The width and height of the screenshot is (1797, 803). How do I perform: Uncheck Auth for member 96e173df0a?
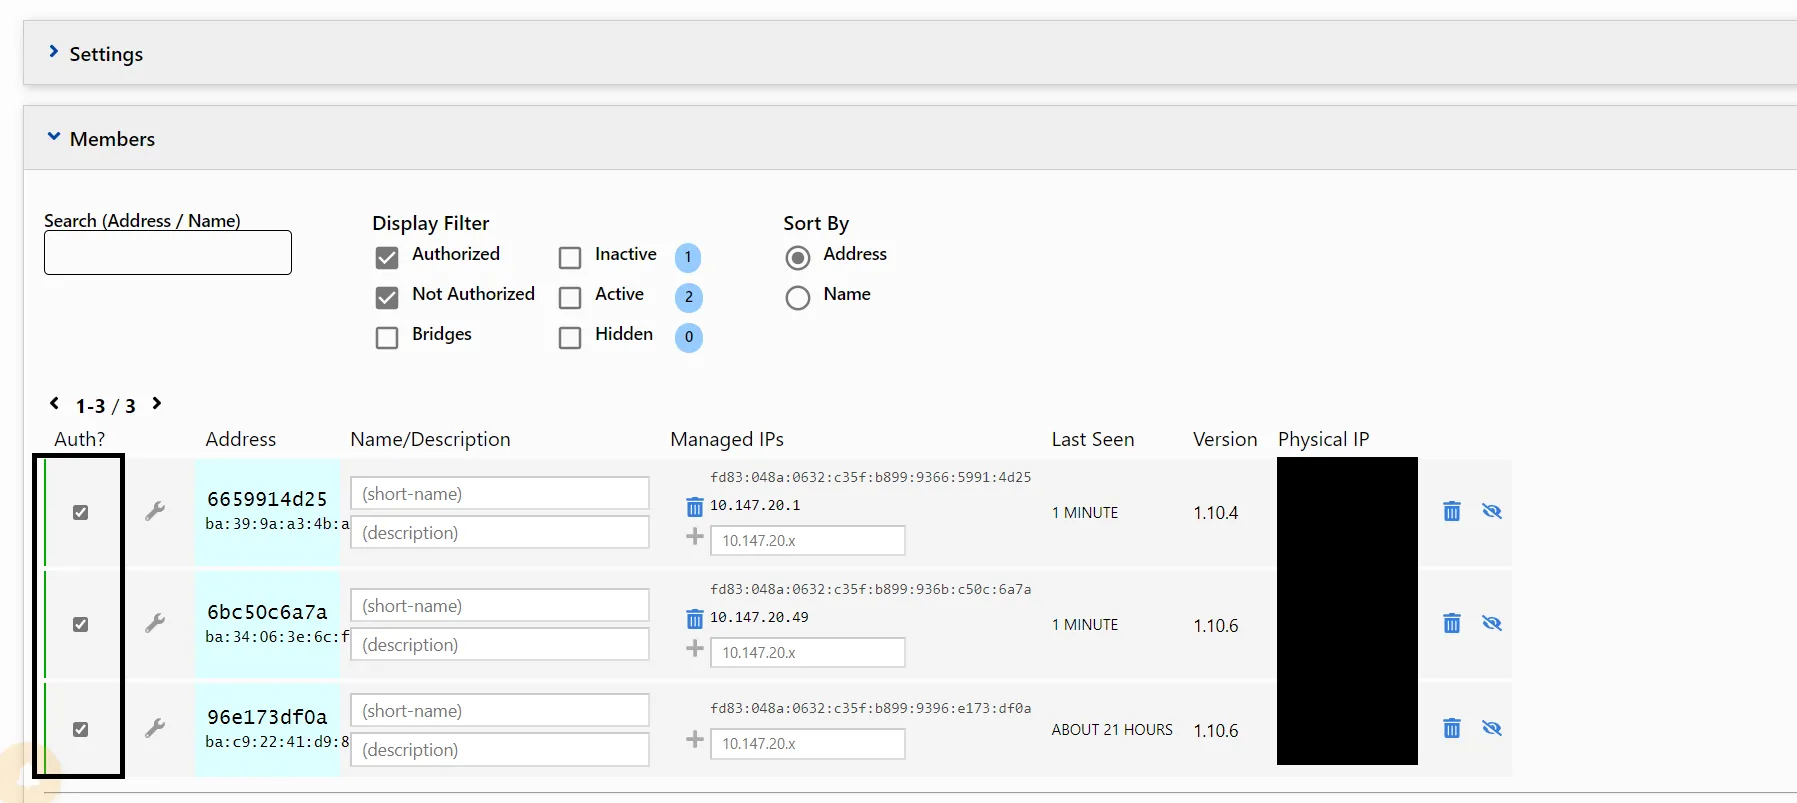click(x=81, y=730)
